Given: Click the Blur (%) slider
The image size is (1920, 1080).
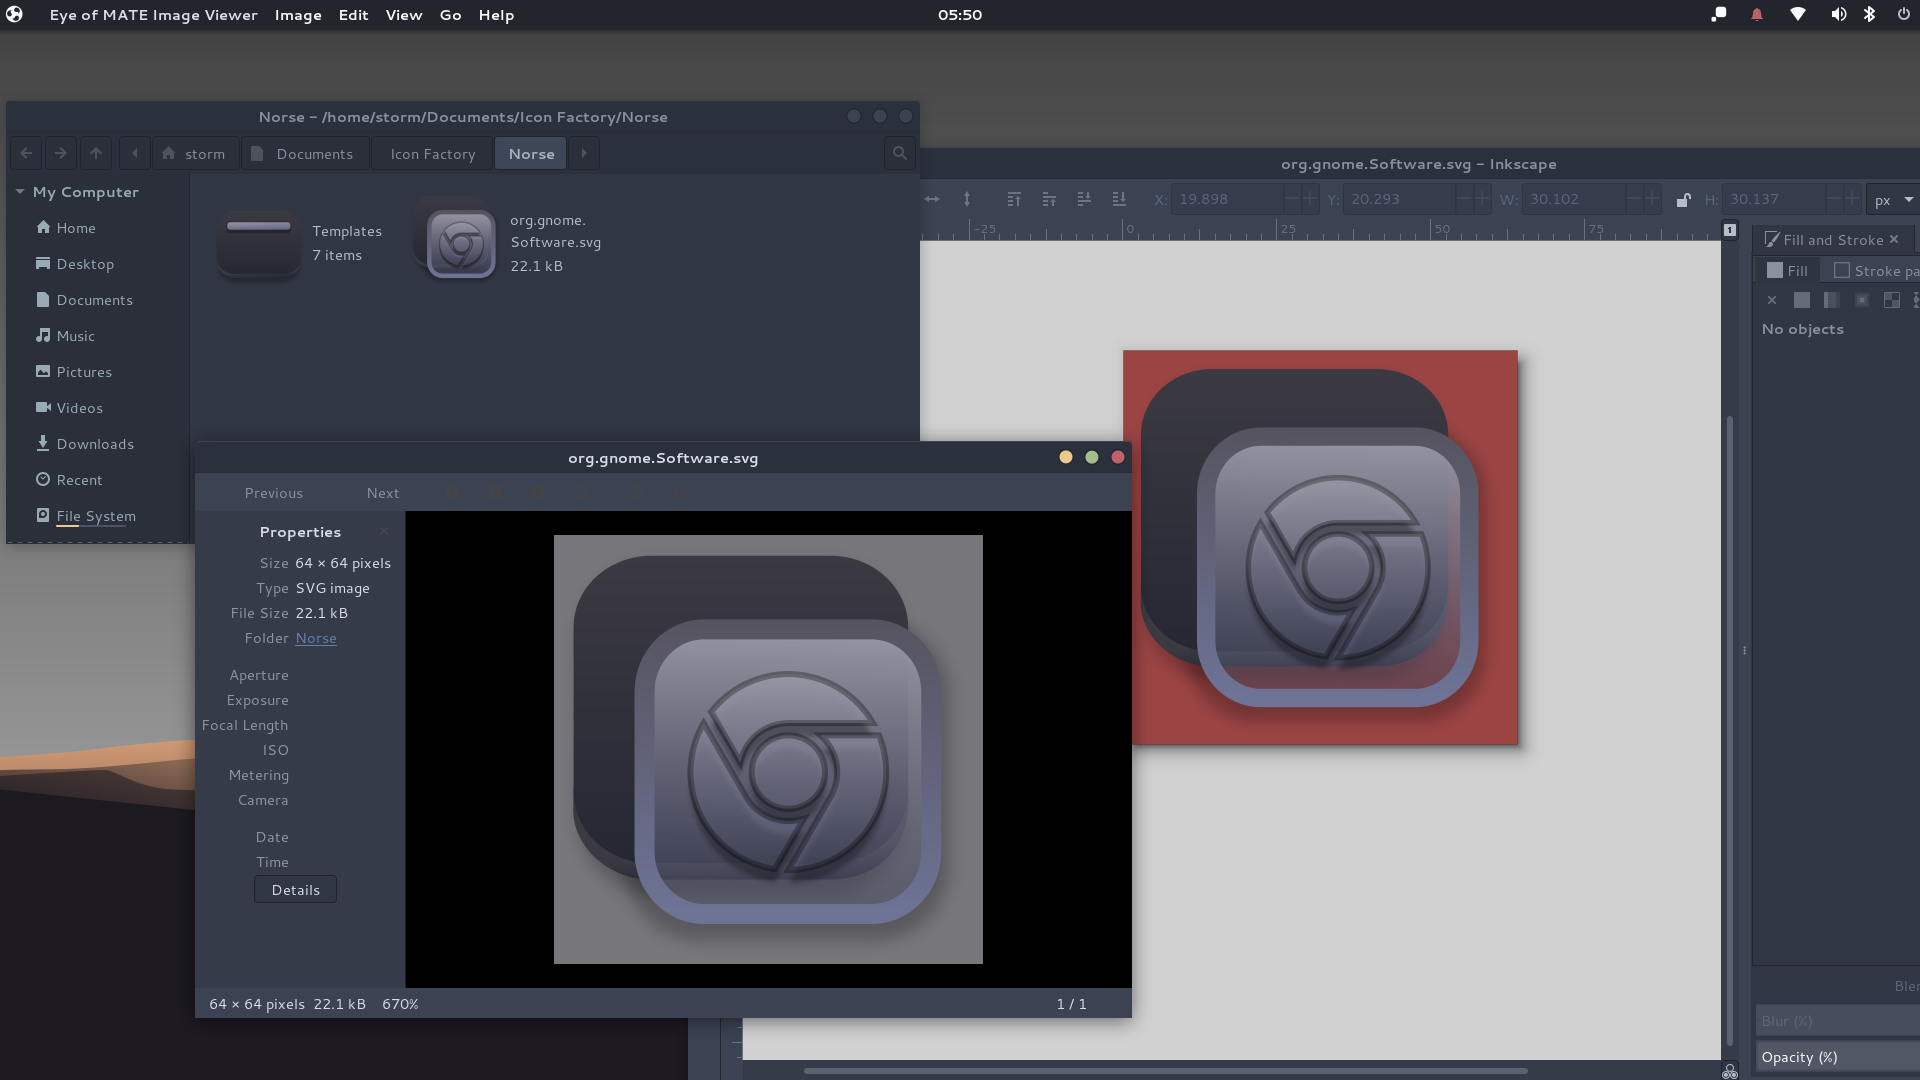Looking at the screenshot, I should coord(1838,1021).
